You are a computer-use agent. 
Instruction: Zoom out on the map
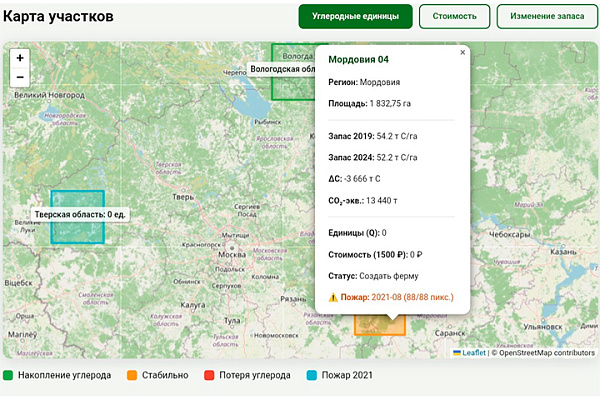point(20,77)
